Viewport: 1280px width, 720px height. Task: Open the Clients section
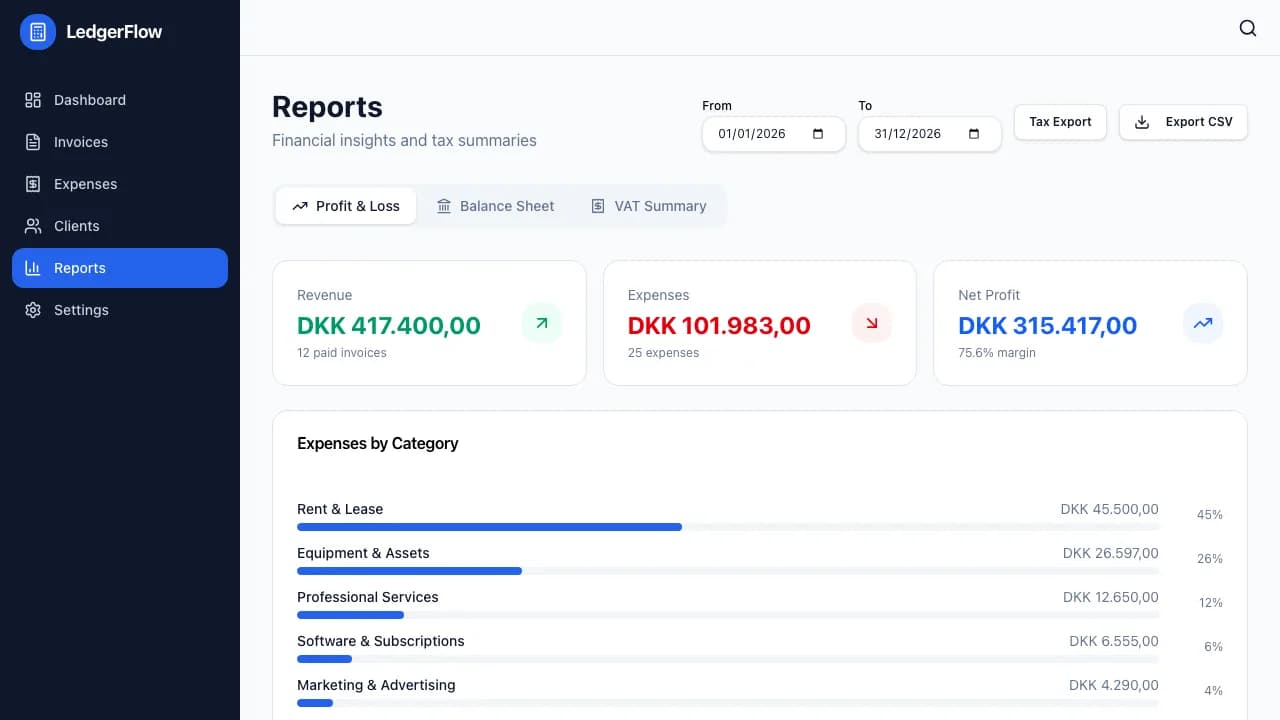pyautogui.click(x=120, y=226)
